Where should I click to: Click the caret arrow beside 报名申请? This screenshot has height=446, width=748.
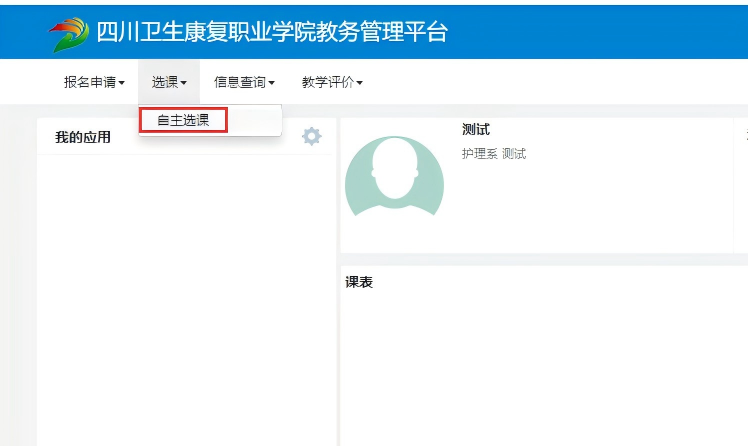click(122, 83)
